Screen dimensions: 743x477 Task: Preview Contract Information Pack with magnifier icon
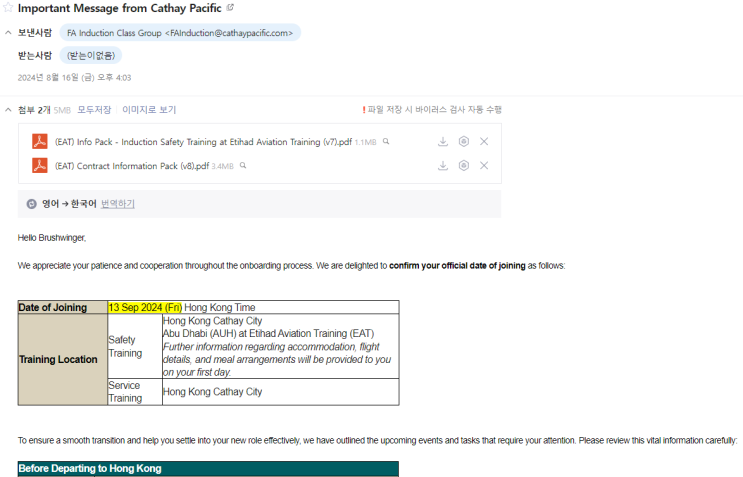tap(243, 165)
